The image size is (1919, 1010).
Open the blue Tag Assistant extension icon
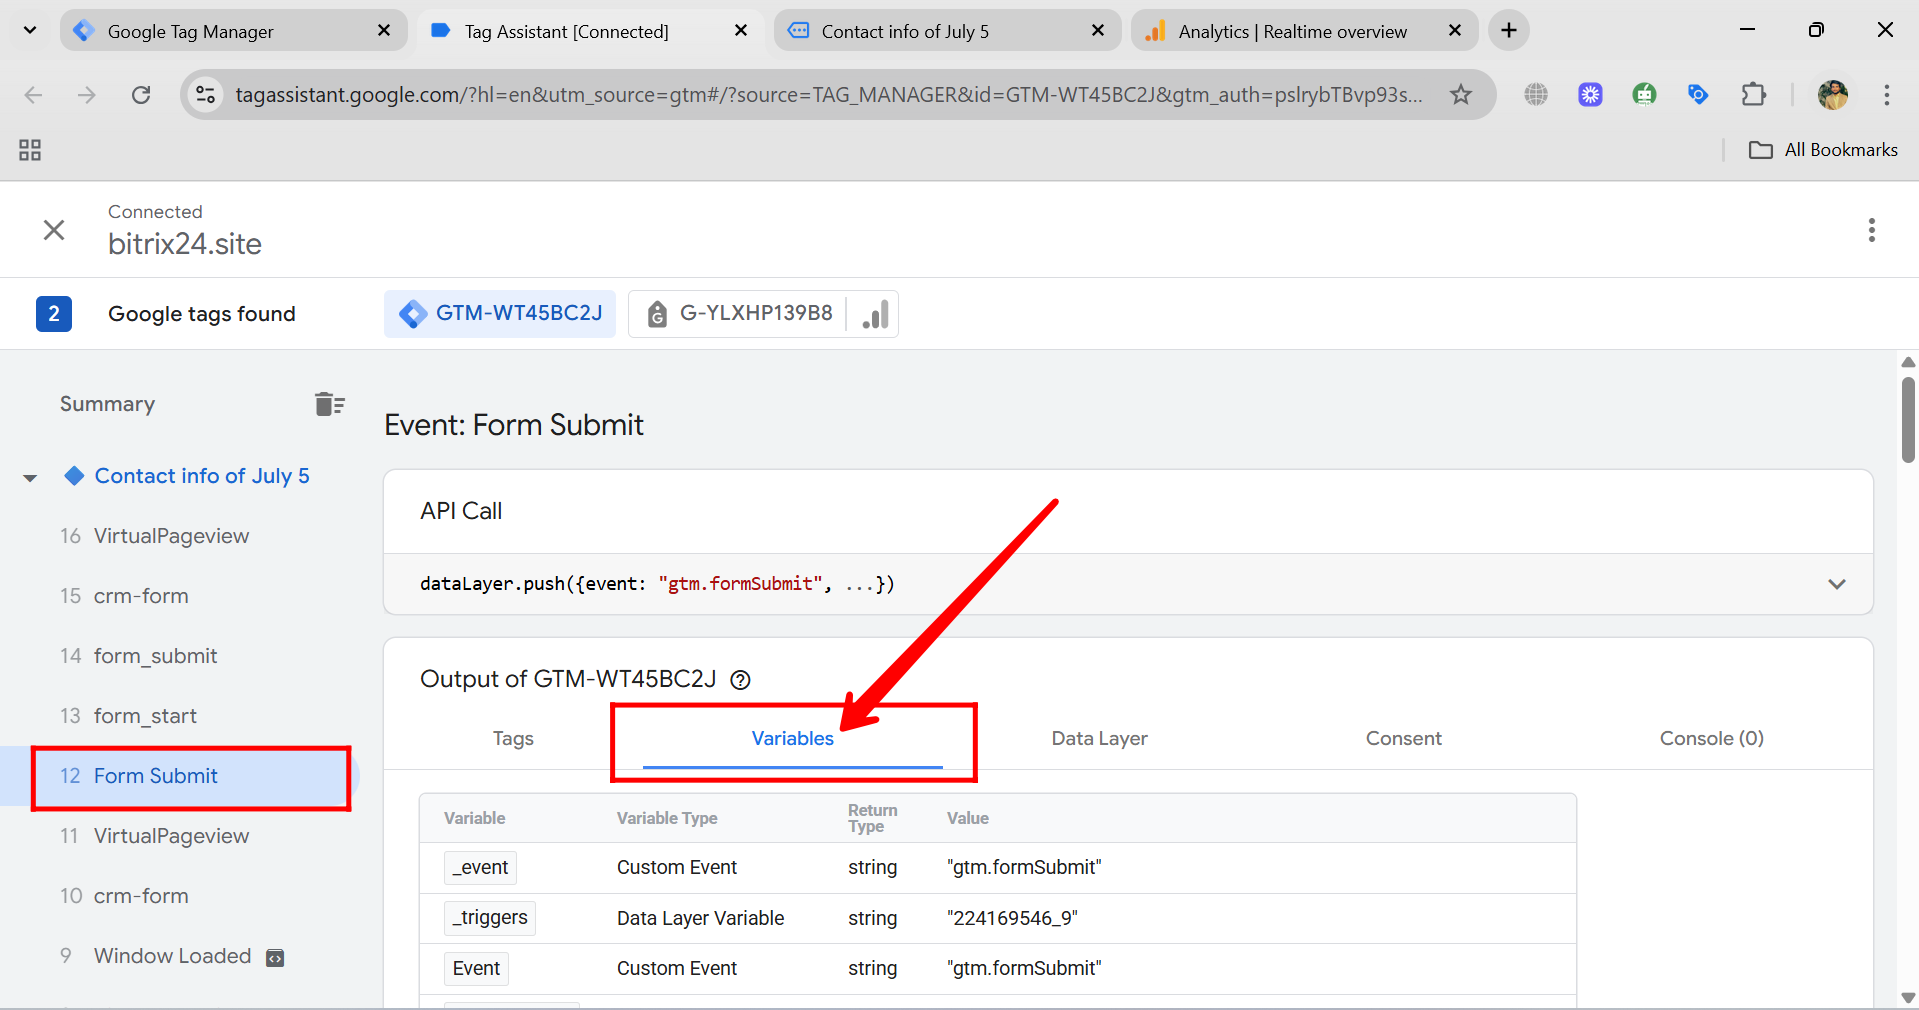1698,95
